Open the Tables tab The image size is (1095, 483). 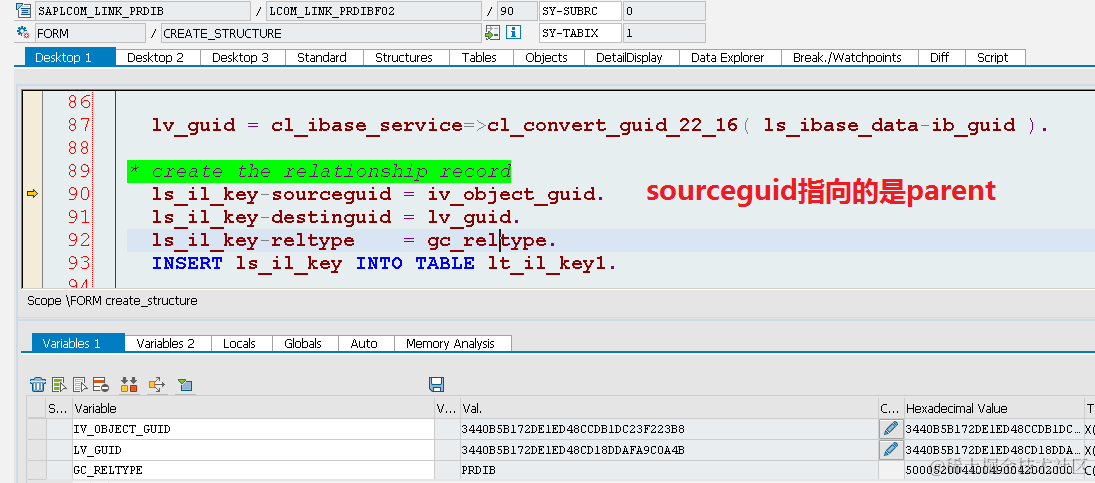479,57
